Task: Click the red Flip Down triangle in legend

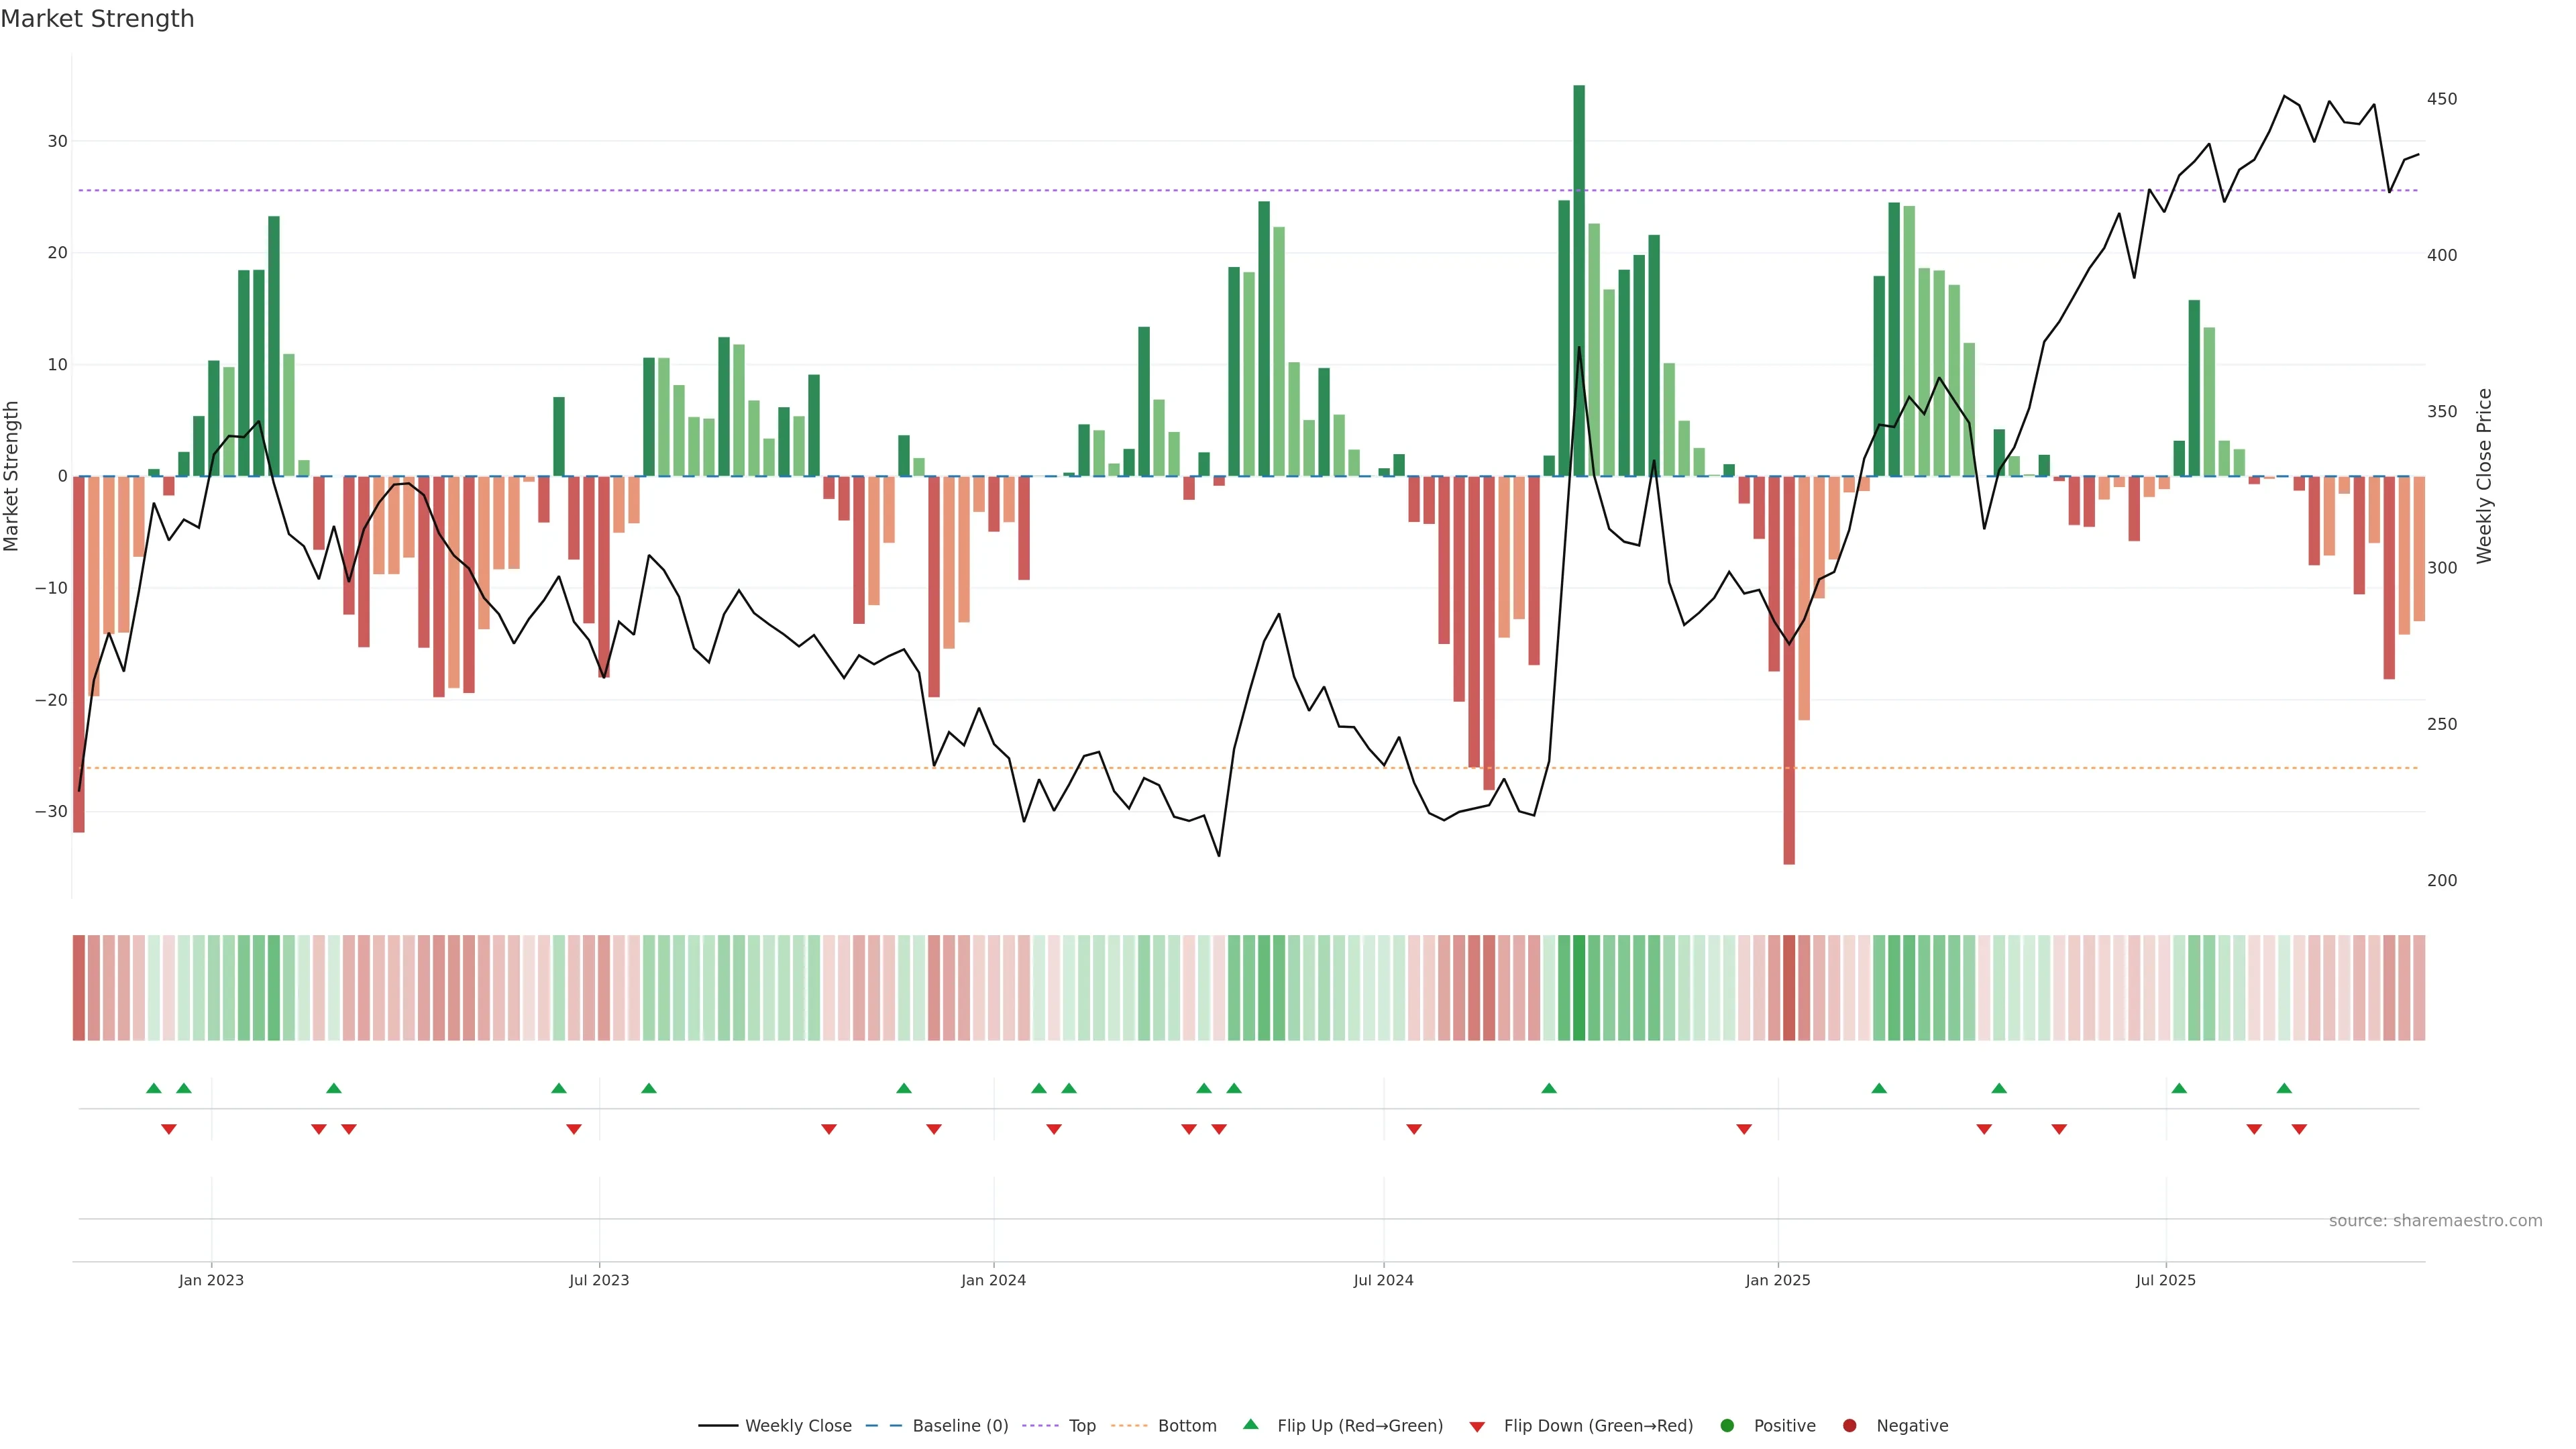Action: (1477, 1427)
